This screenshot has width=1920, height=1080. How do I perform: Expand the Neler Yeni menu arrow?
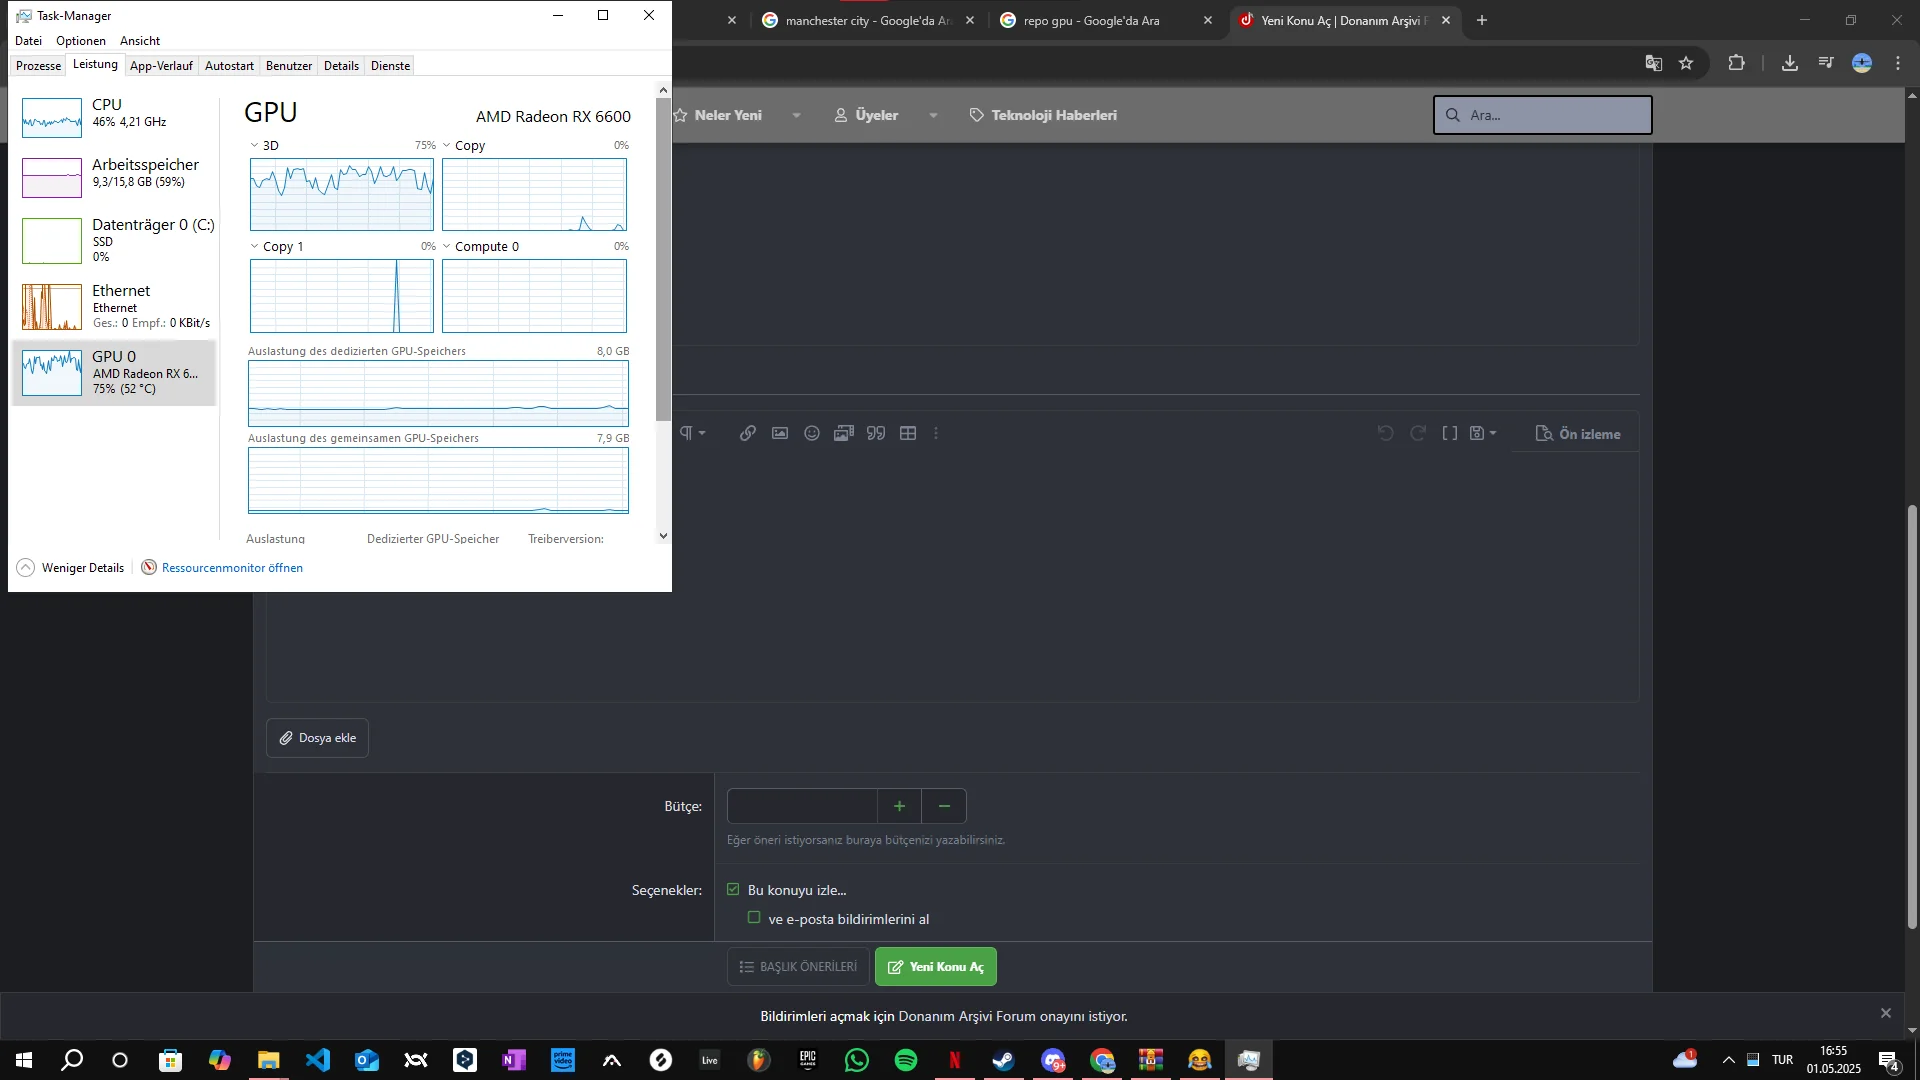click(x=796, y=115)
